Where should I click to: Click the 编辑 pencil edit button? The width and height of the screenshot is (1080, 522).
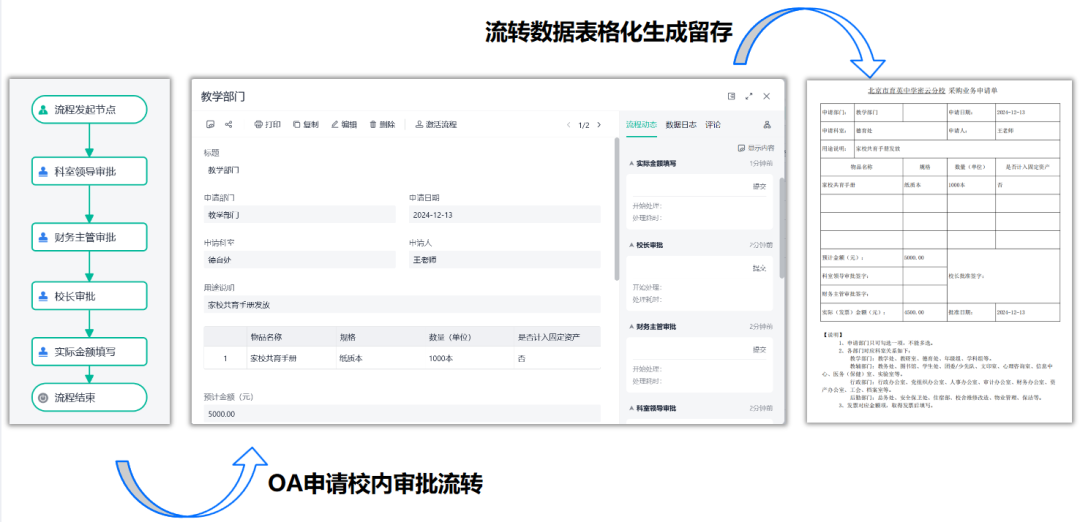pos(343,125)
